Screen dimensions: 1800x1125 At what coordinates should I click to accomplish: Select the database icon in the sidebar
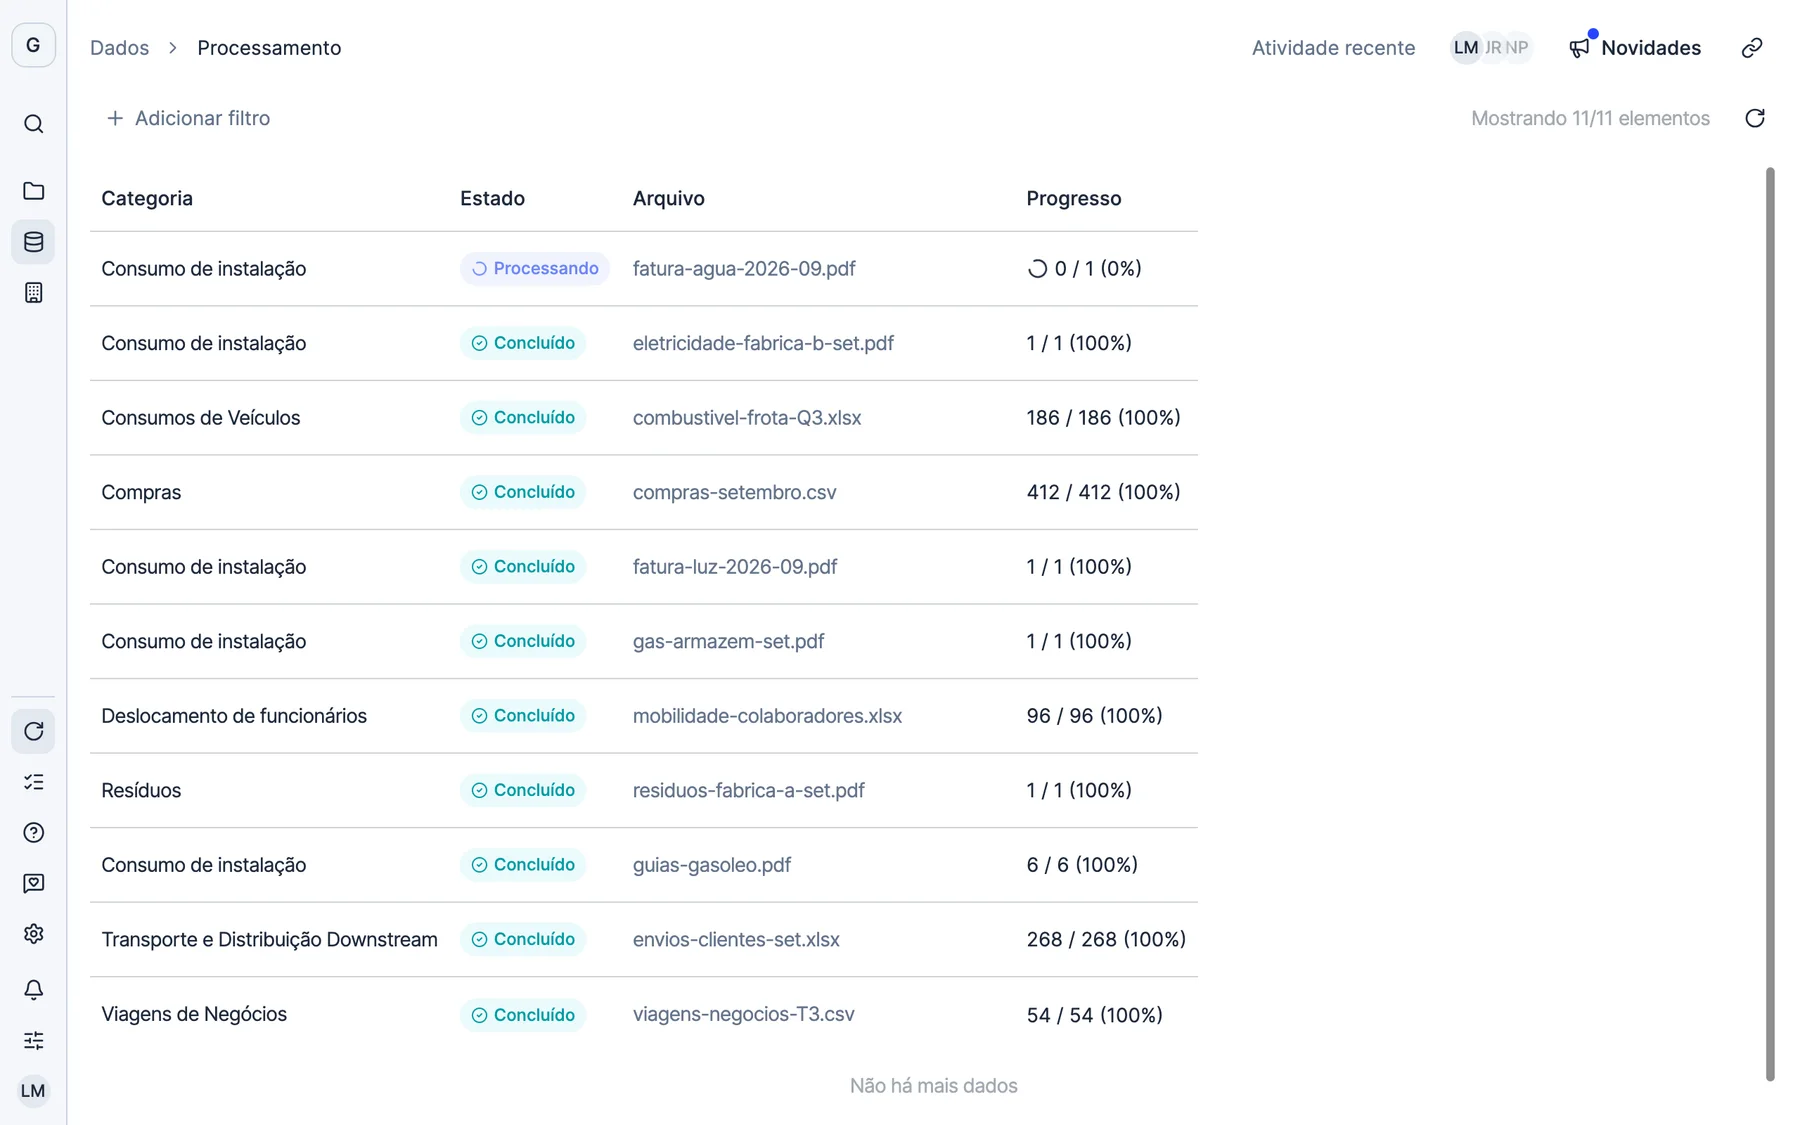[x=33, y=241]
